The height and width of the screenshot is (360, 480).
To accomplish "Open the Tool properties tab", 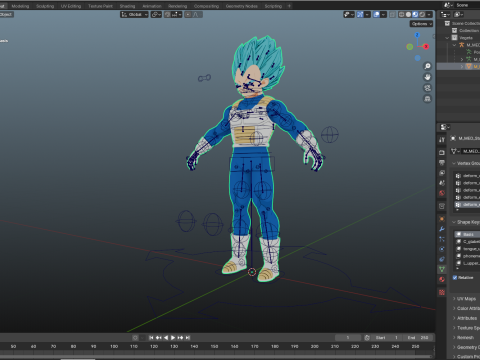I will pyautogui.click(x=442, y=140).
